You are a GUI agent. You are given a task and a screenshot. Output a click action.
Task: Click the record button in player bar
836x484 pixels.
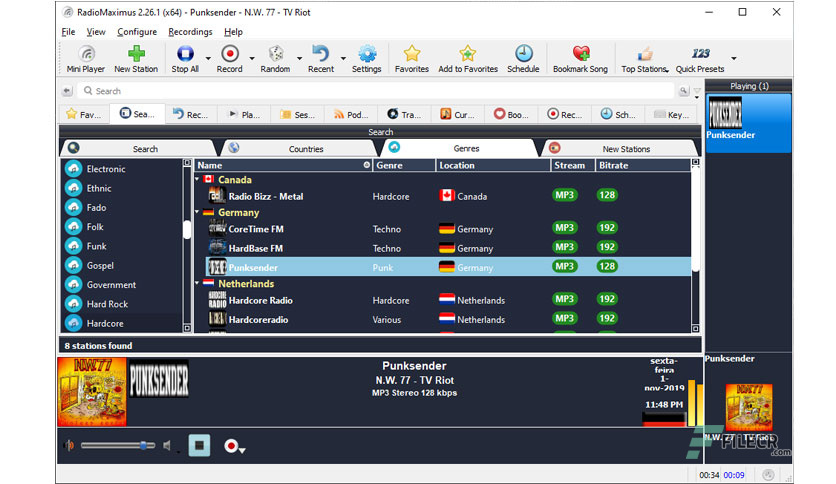(231, 446)
